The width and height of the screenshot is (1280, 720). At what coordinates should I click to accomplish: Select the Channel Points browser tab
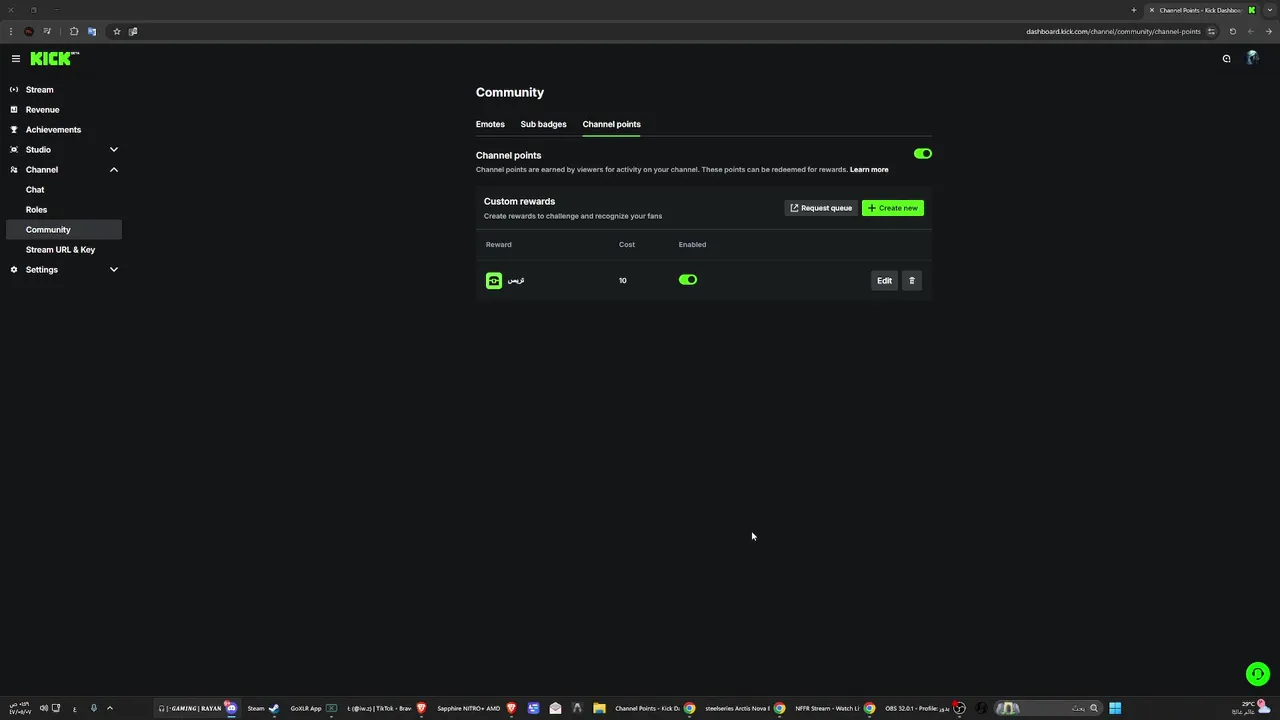pyautogui.click(x=1201, y=10)
